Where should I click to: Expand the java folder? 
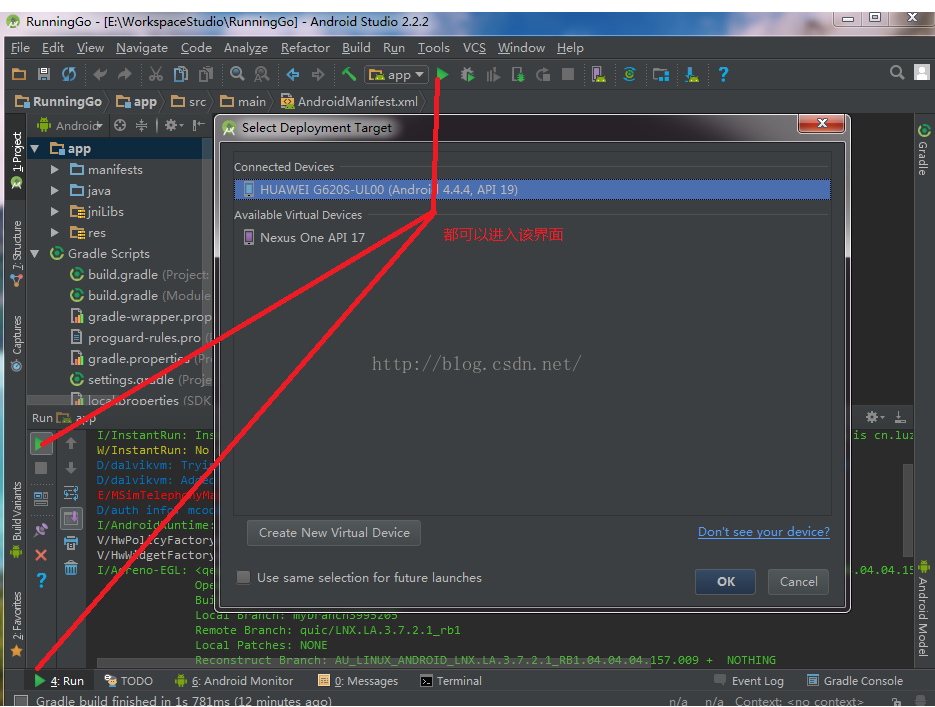click(54, 191)
